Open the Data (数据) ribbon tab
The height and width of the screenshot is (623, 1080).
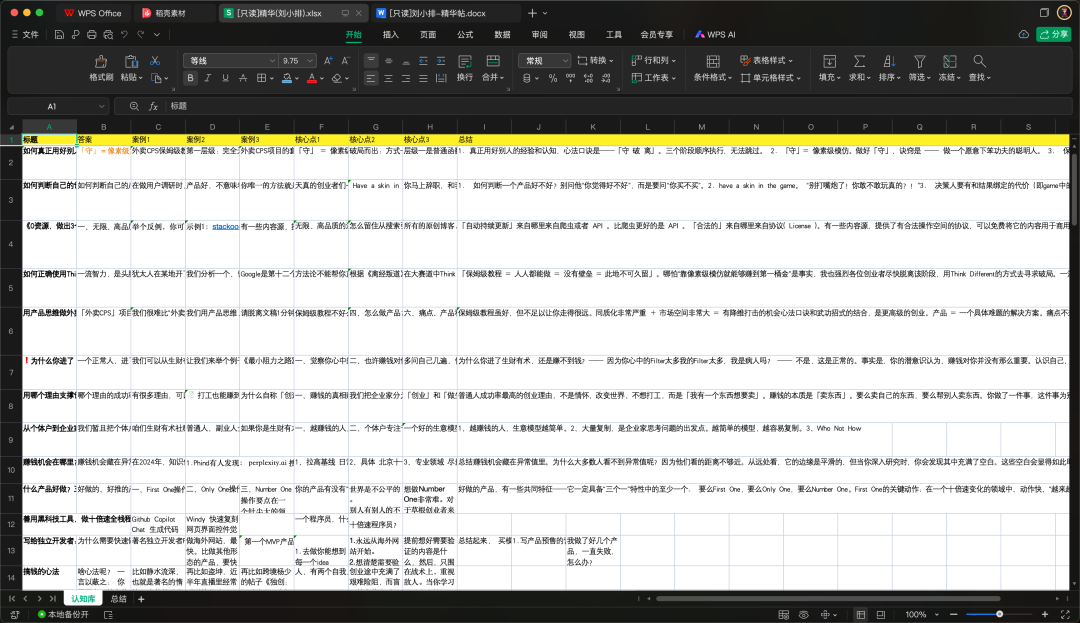coord(503,34)
